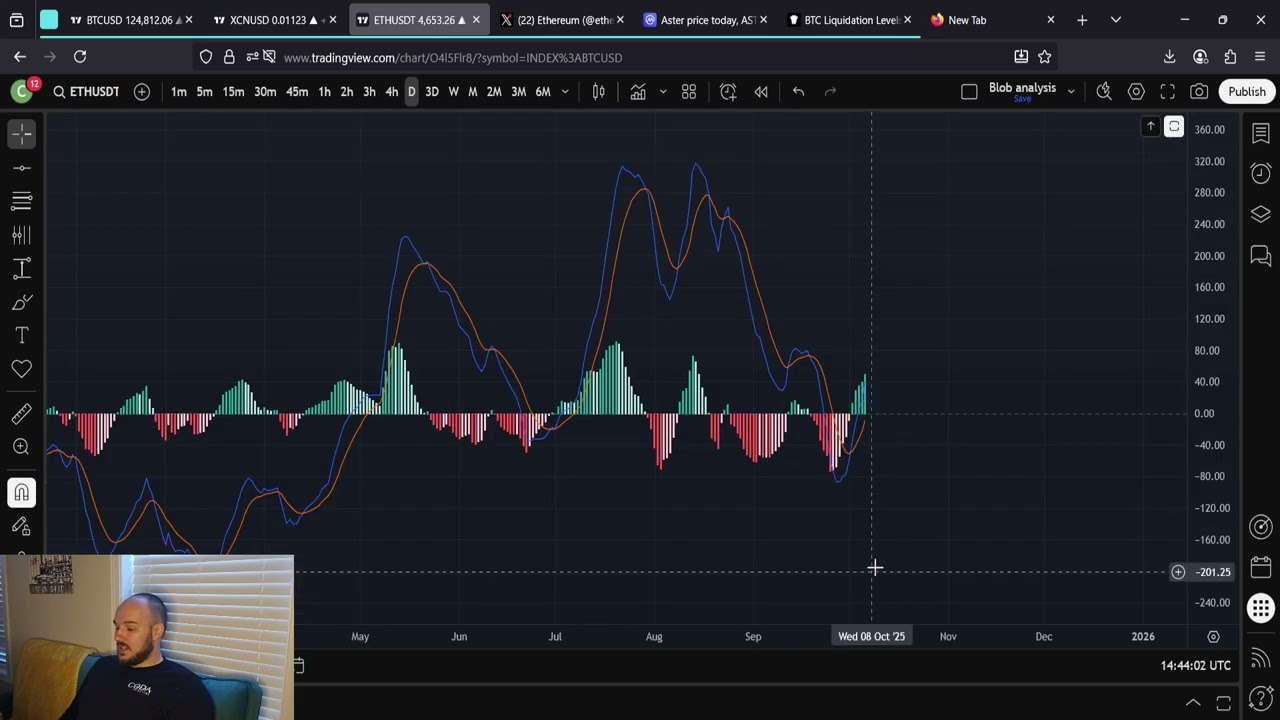This screenshot has height=720, width=1280.
Task: Click the Replay rewind button
Action: coord(761,92)
